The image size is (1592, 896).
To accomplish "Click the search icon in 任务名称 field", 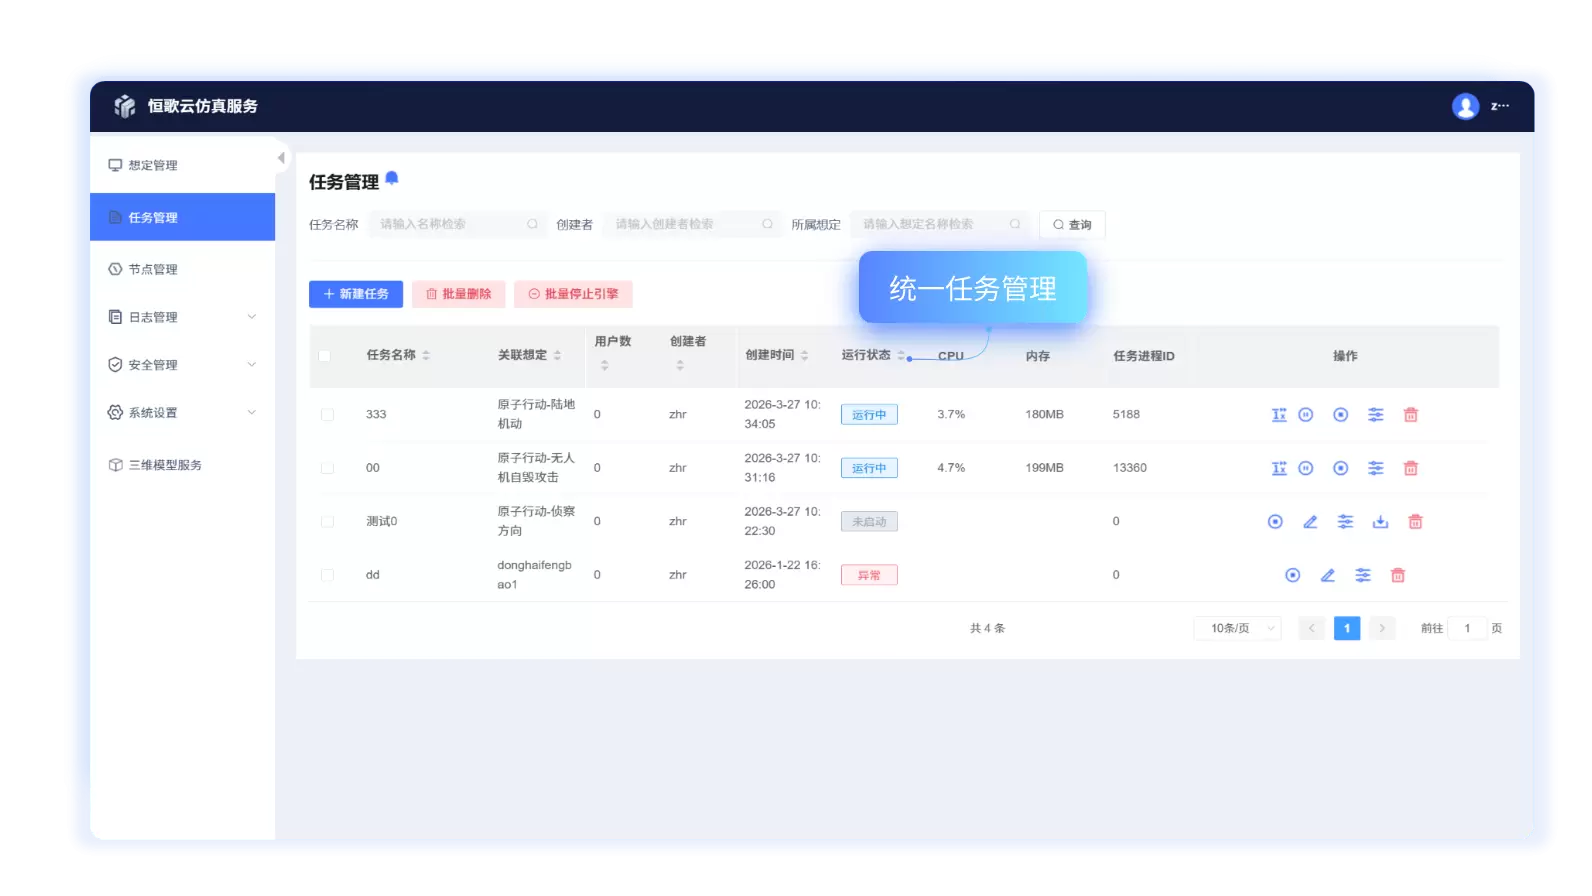I will point(532,224).
